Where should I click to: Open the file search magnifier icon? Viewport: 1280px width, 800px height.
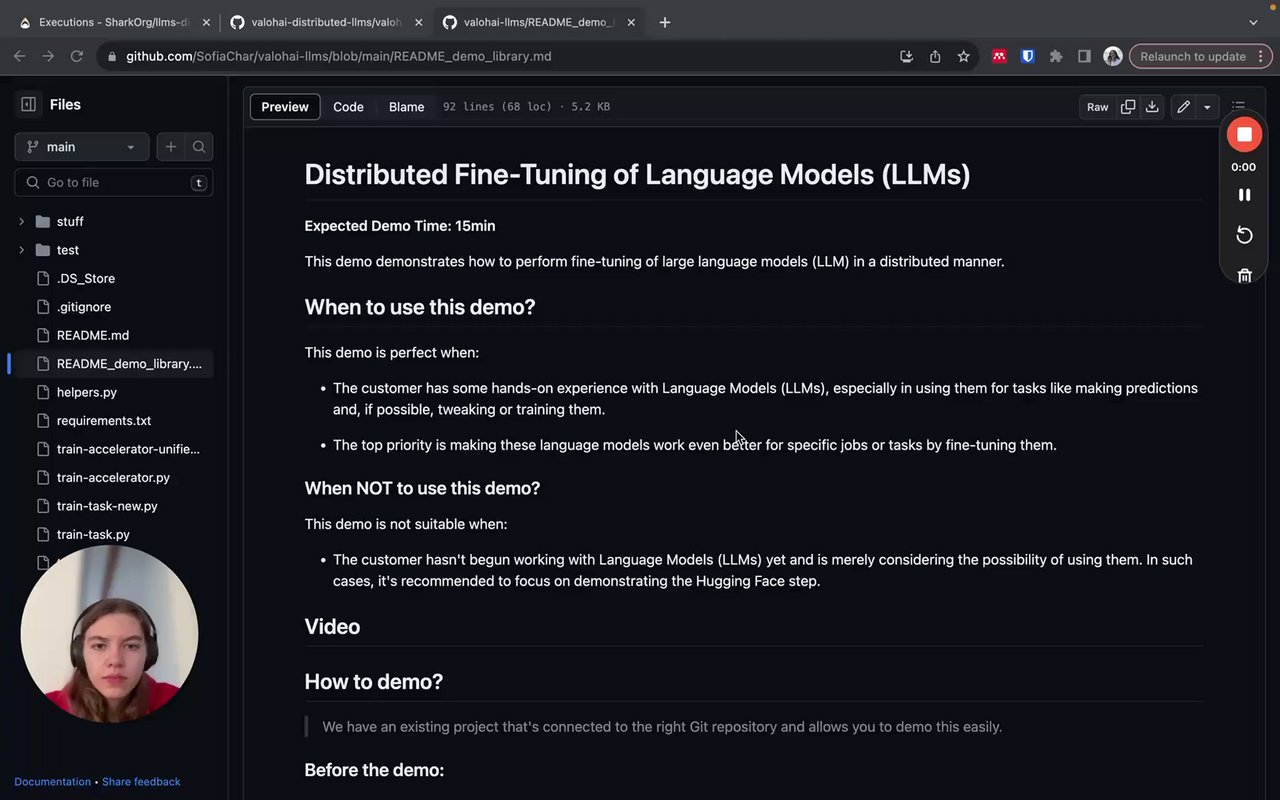199,147
